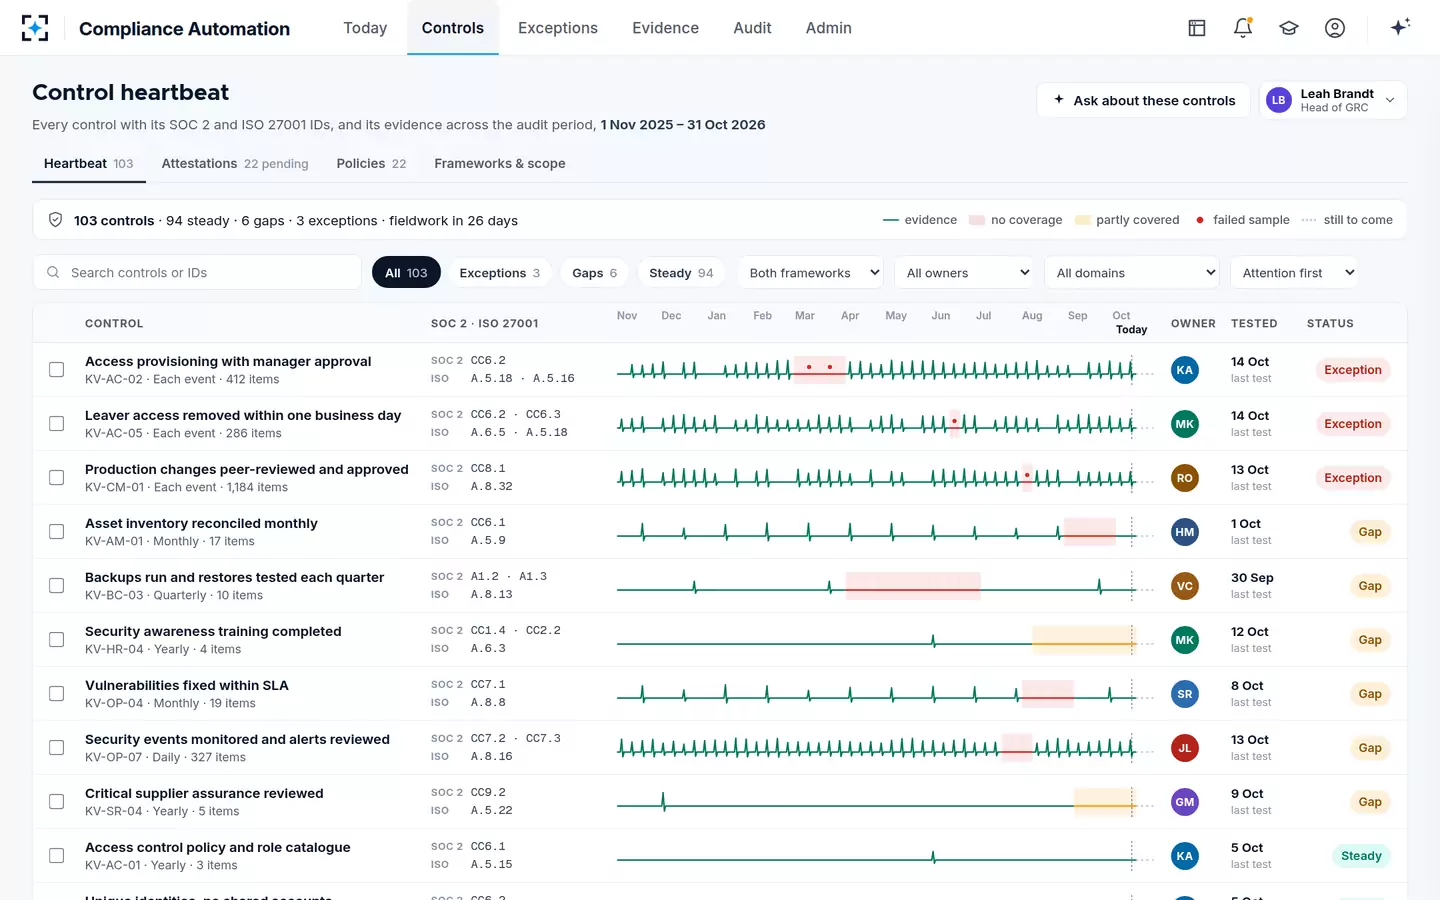Click the red no-coverage band on Backups timeline
The width and height of the screenshot is (1440, 900).
(913, 586)
